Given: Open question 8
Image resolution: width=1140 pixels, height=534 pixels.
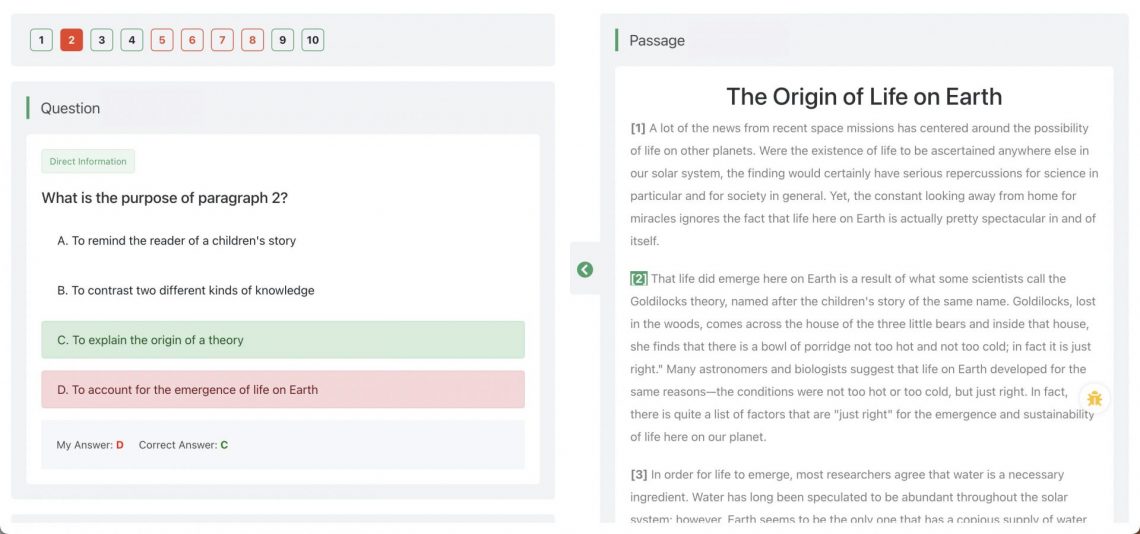Looking at the screenshot, I should 253,40.
